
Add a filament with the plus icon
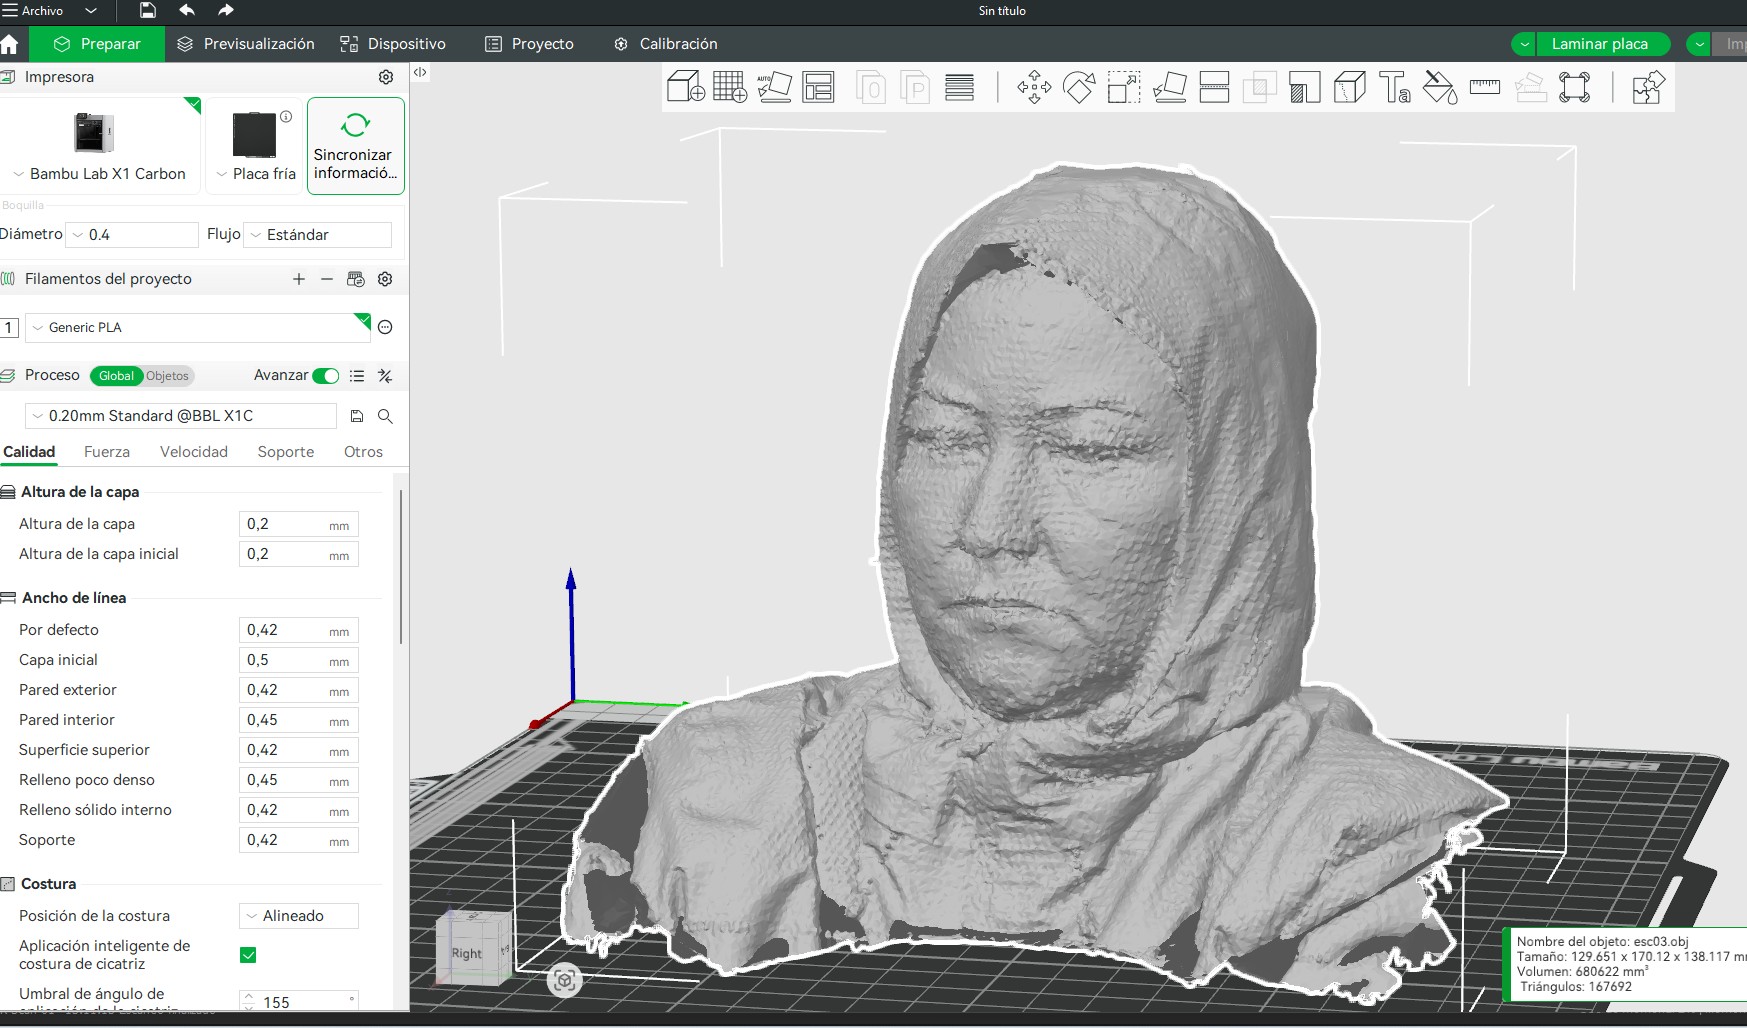pyautogui.click(x=298, y=279)
